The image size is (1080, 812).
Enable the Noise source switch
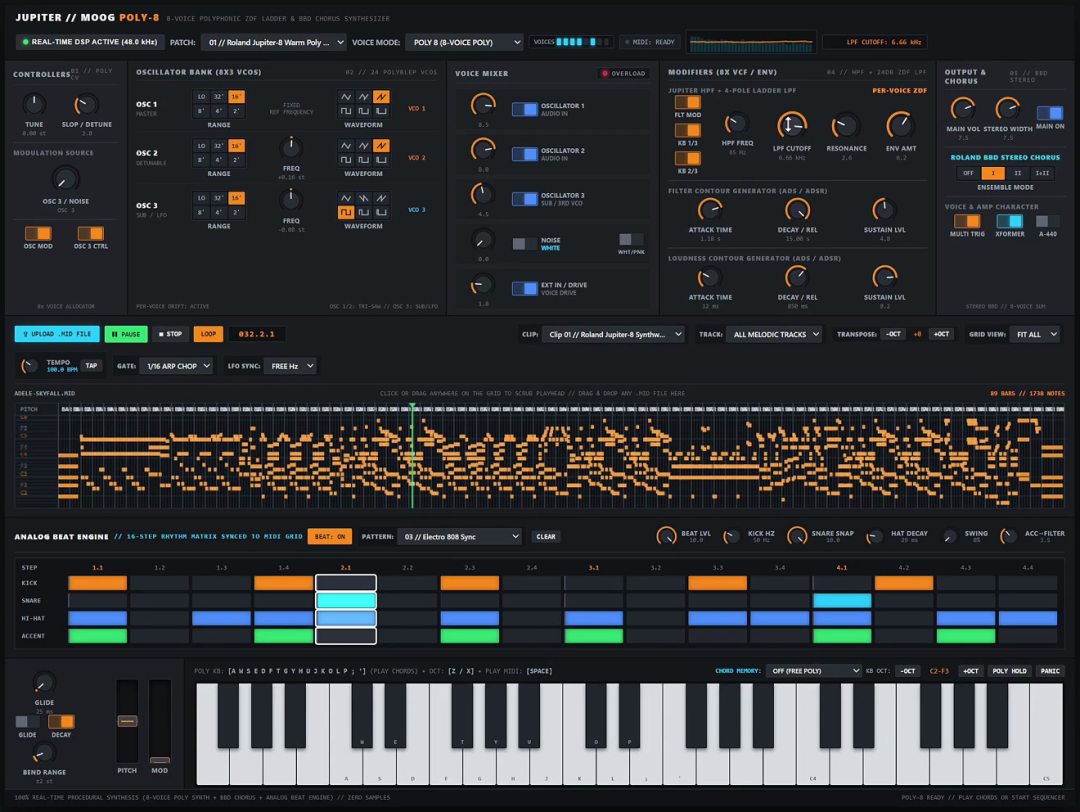525,244
